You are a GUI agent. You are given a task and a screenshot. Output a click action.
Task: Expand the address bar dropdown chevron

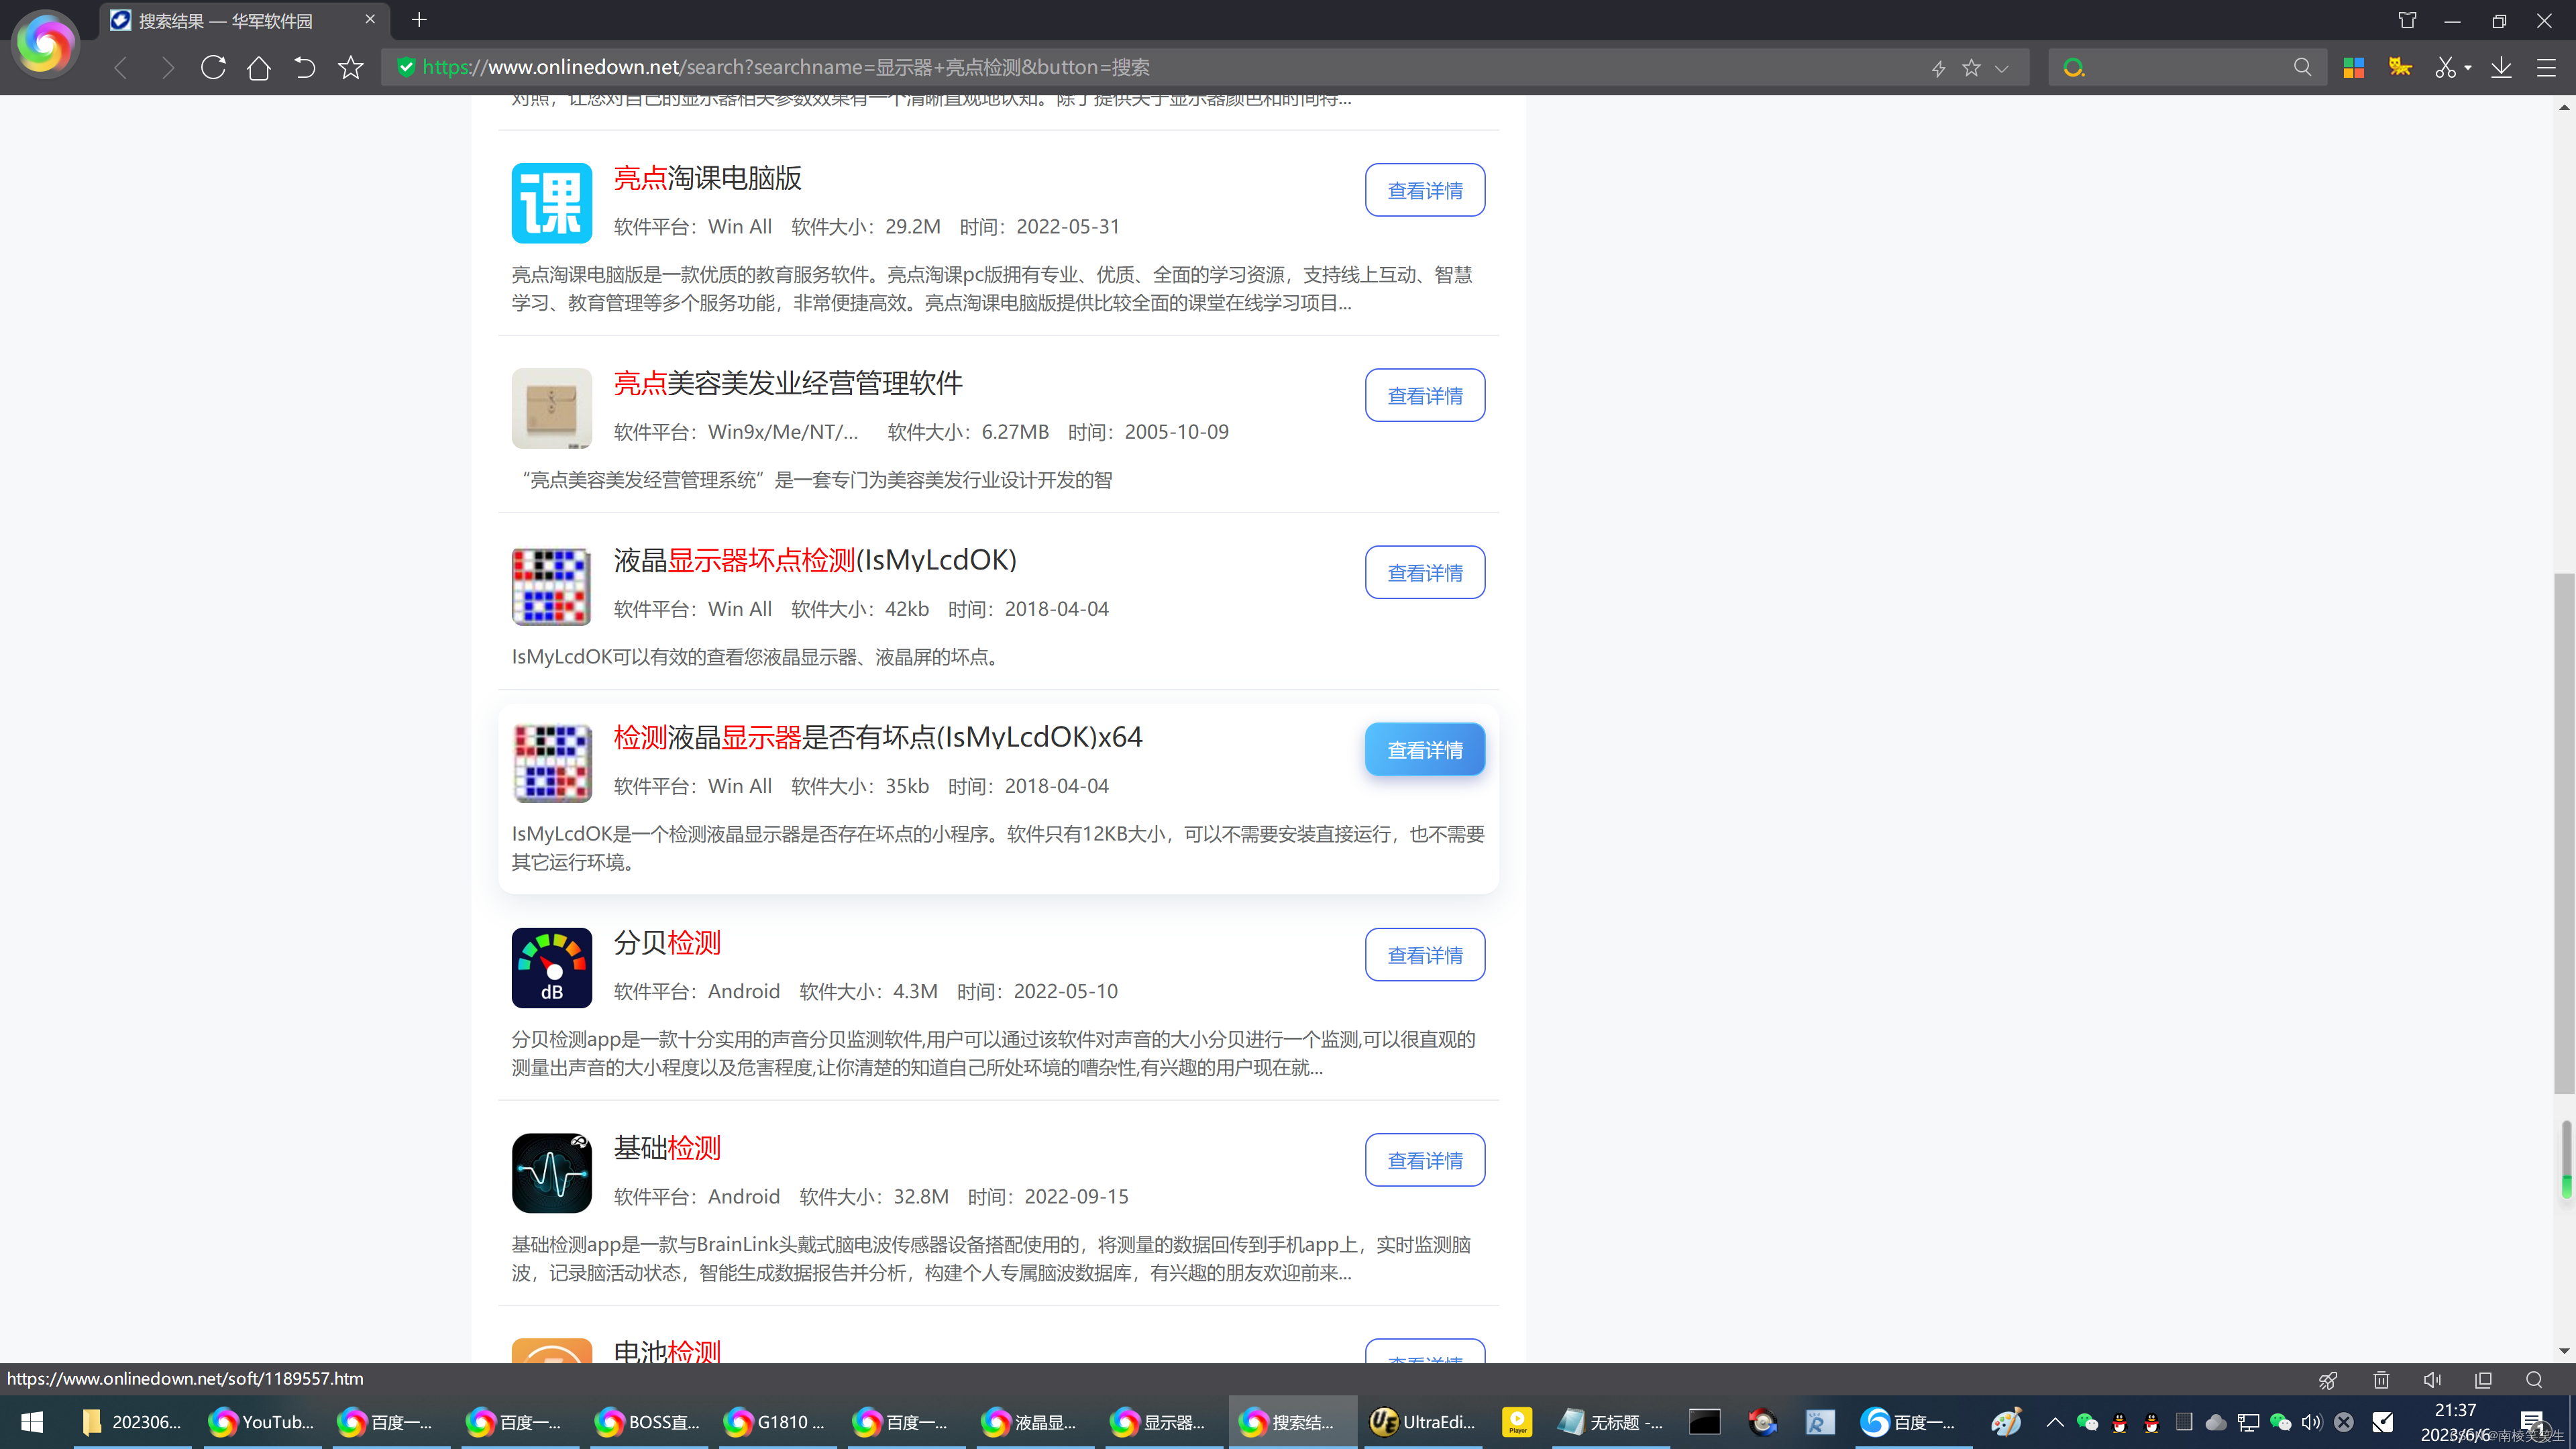point(2001,68)
